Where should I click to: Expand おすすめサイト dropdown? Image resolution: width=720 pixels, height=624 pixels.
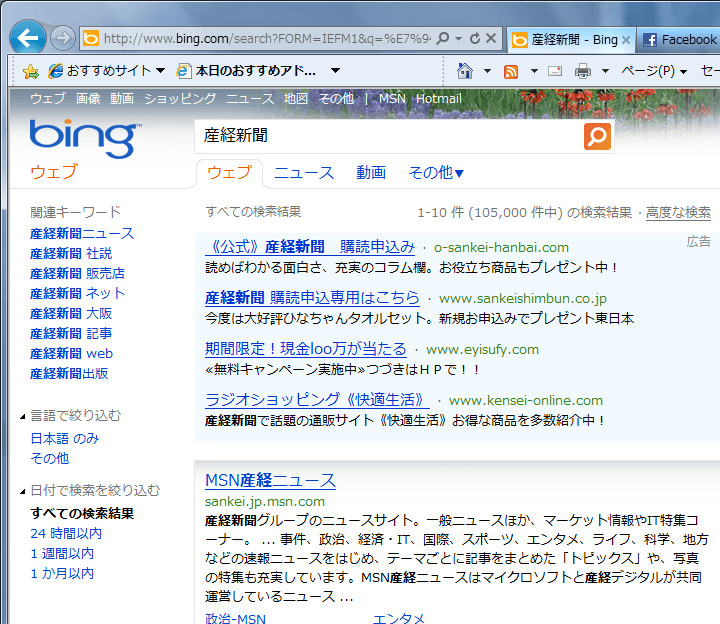click(x=160, y=71)
